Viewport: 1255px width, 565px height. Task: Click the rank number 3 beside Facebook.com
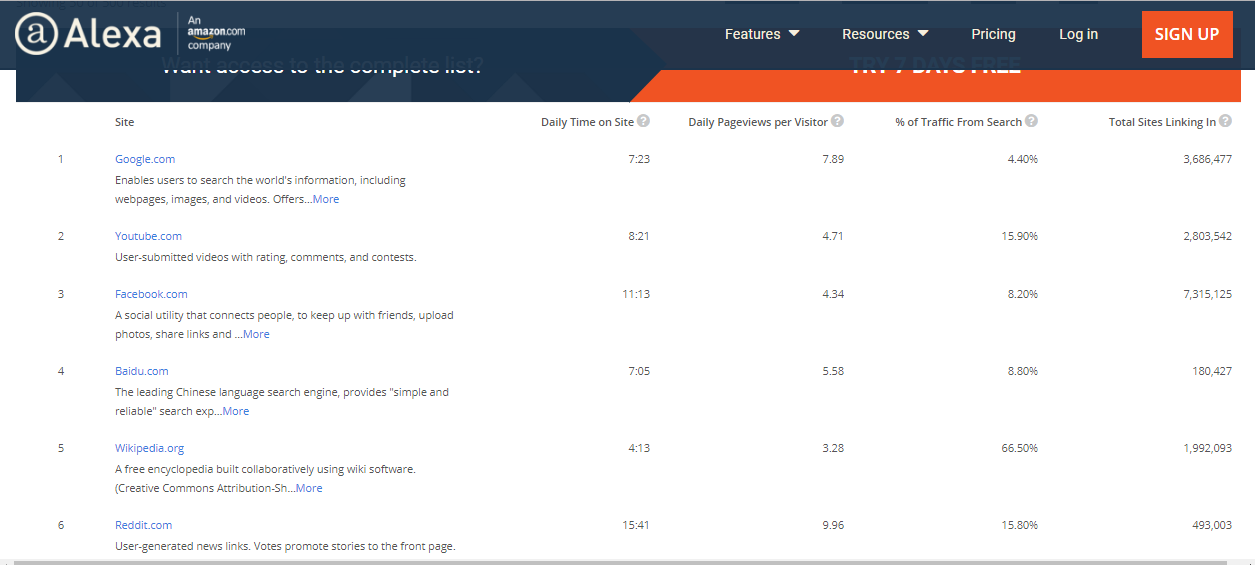pyautogui.click(x=61, y=294)
